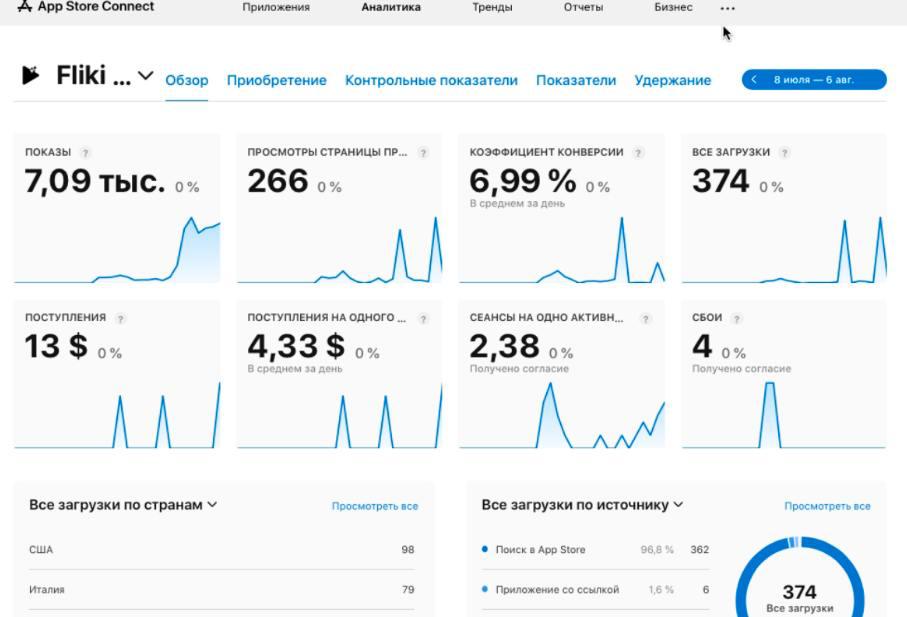Image resolution: width=907 pixels, height=617 pixels.
Task: Click the 6,99 % conversion value
Action: pyautogui.click(x=523, y=181)
